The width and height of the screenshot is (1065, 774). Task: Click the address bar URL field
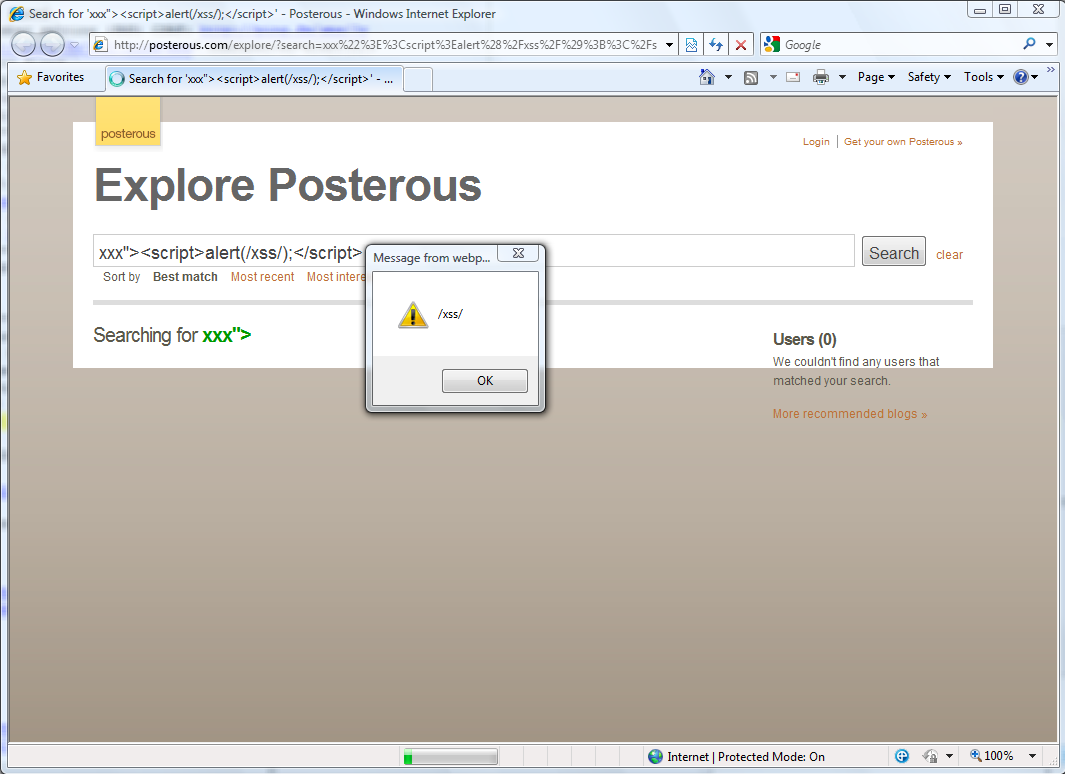(x=384, y=45)
